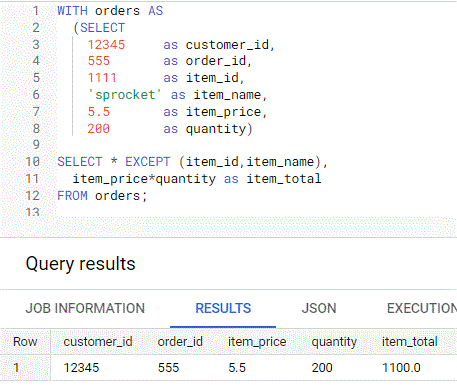Switch to the JSON tab
This screenshot has width=457, height=390.
(x=319, y=308)
